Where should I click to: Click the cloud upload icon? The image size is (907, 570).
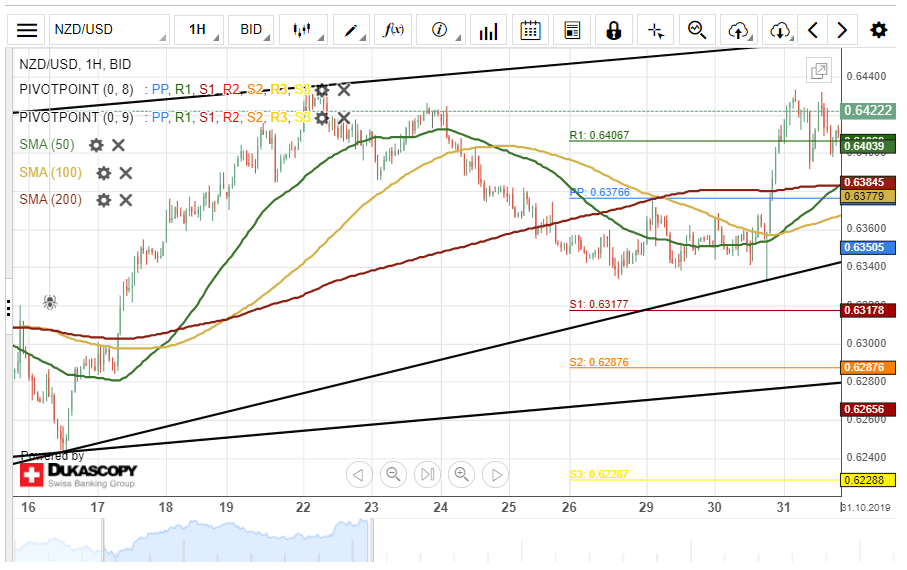pyautogui.click(x=739, y=30)
